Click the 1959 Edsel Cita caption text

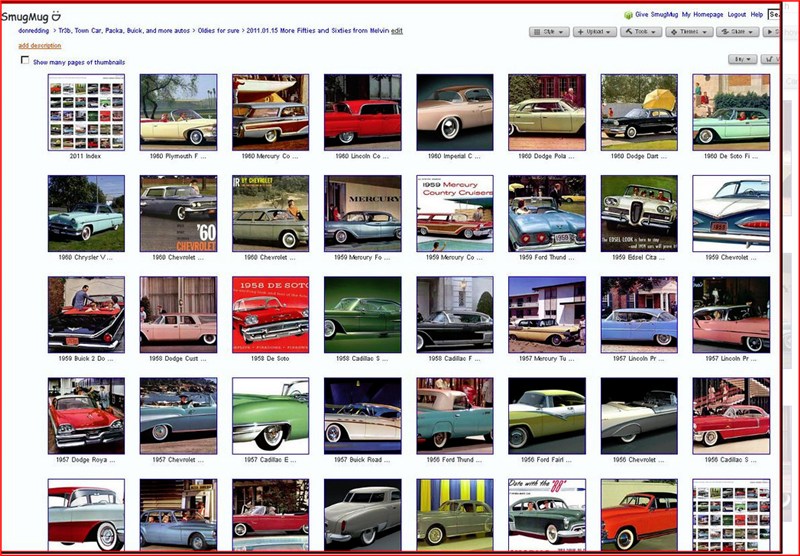[x=638, y=258]
